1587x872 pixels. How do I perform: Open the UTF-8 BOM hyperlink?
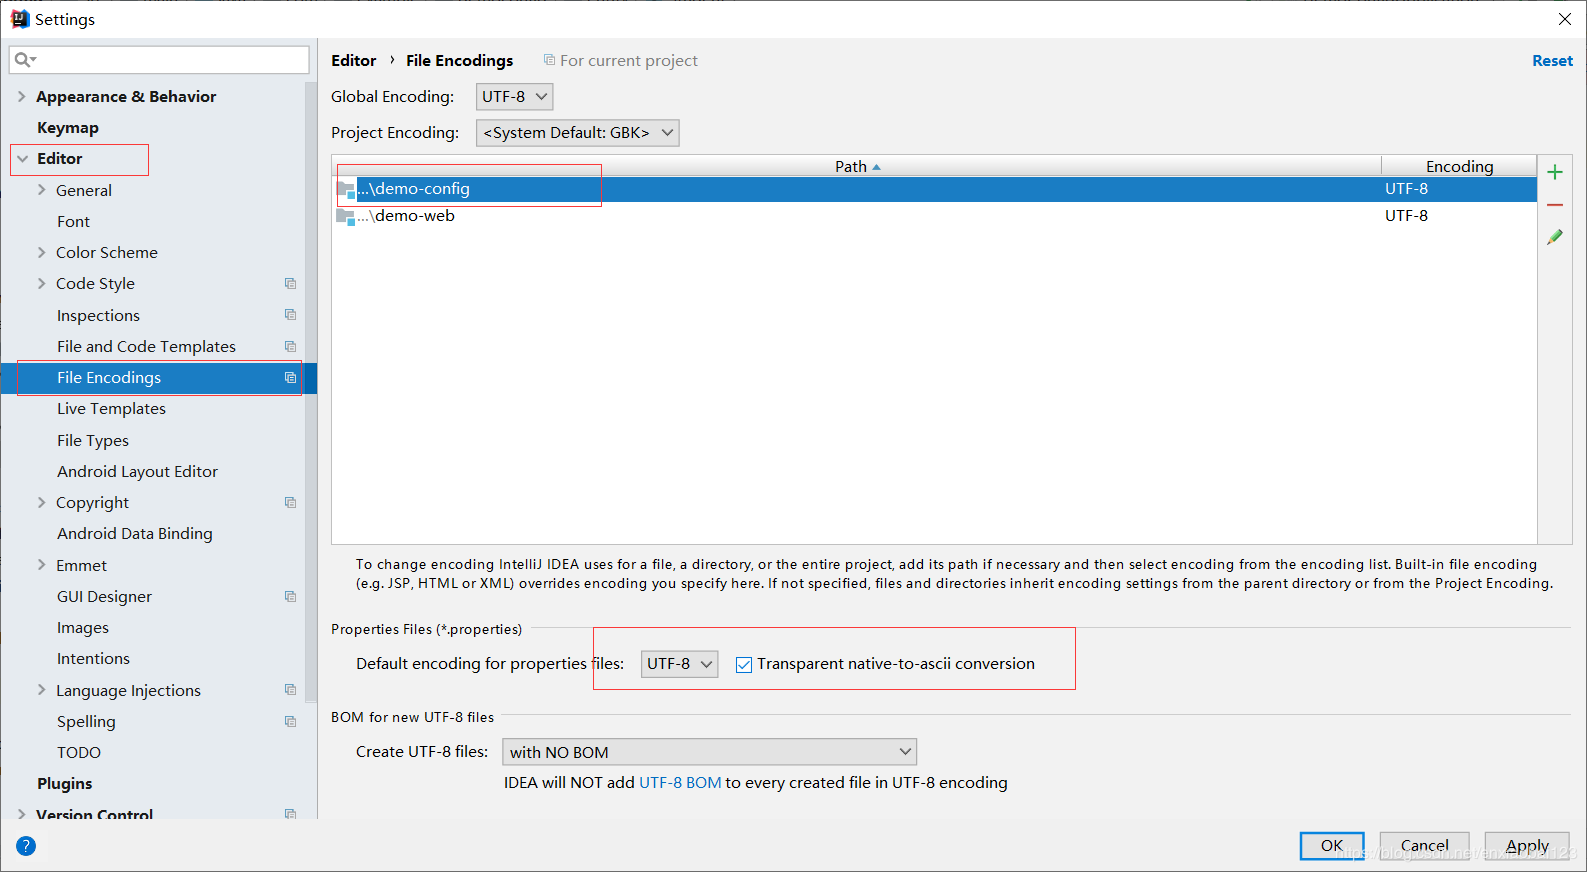(x=680, y=783)
